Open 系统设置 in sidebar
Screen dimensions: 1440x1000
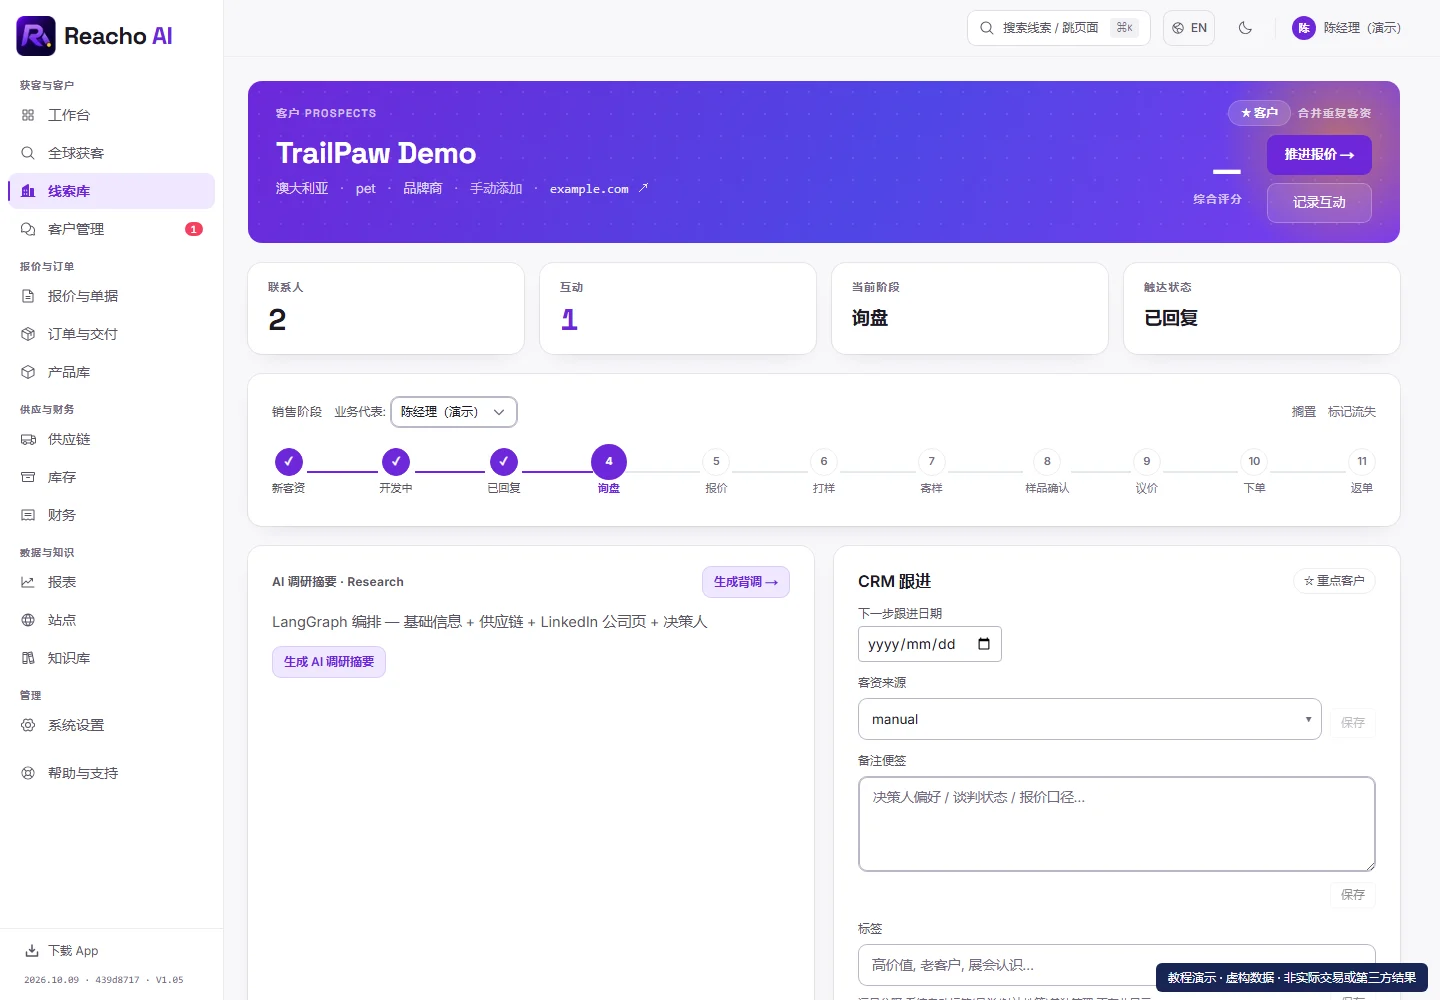click(x=111, y=725)
